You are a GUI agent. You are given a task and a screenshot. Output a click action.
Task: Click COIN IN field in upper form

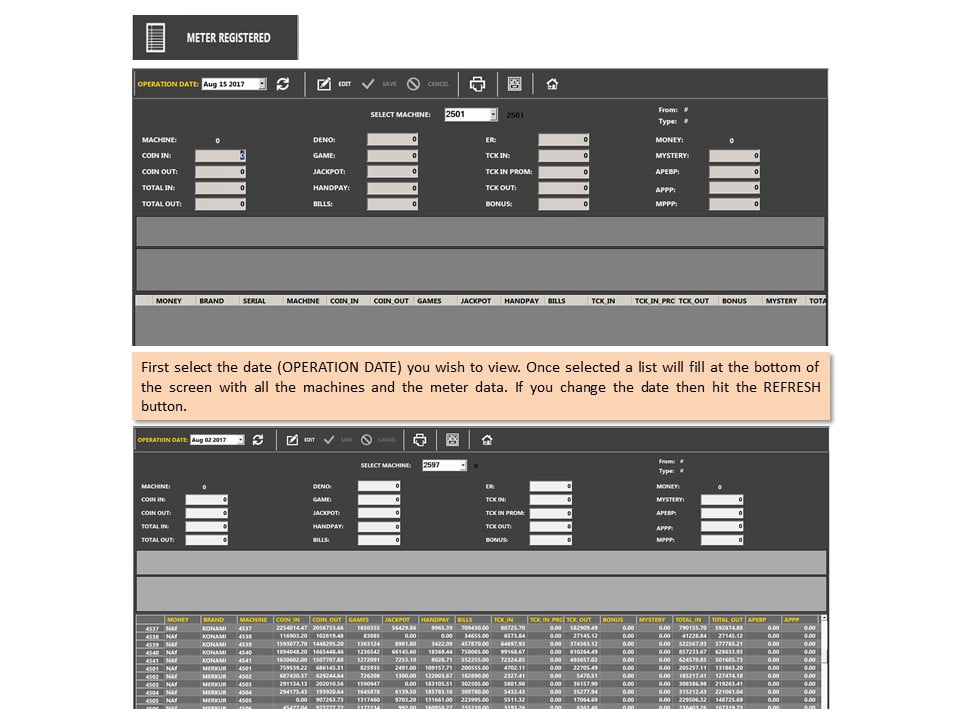tap(220, 156)
